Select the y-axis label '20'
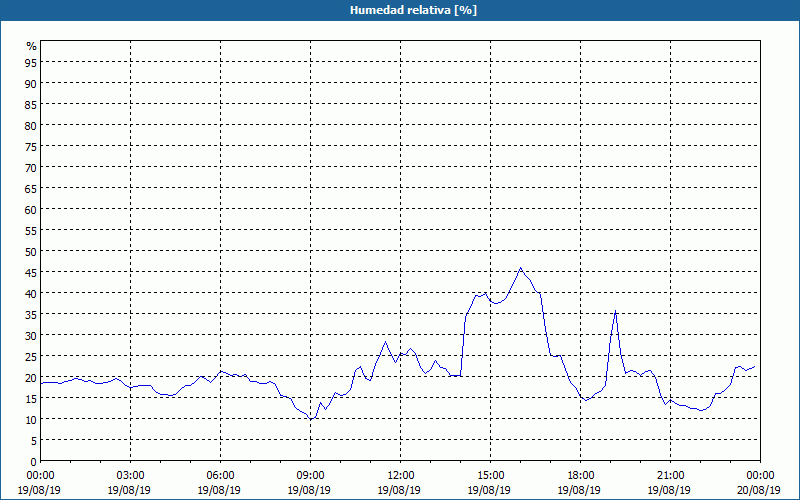 click(31, 378)
